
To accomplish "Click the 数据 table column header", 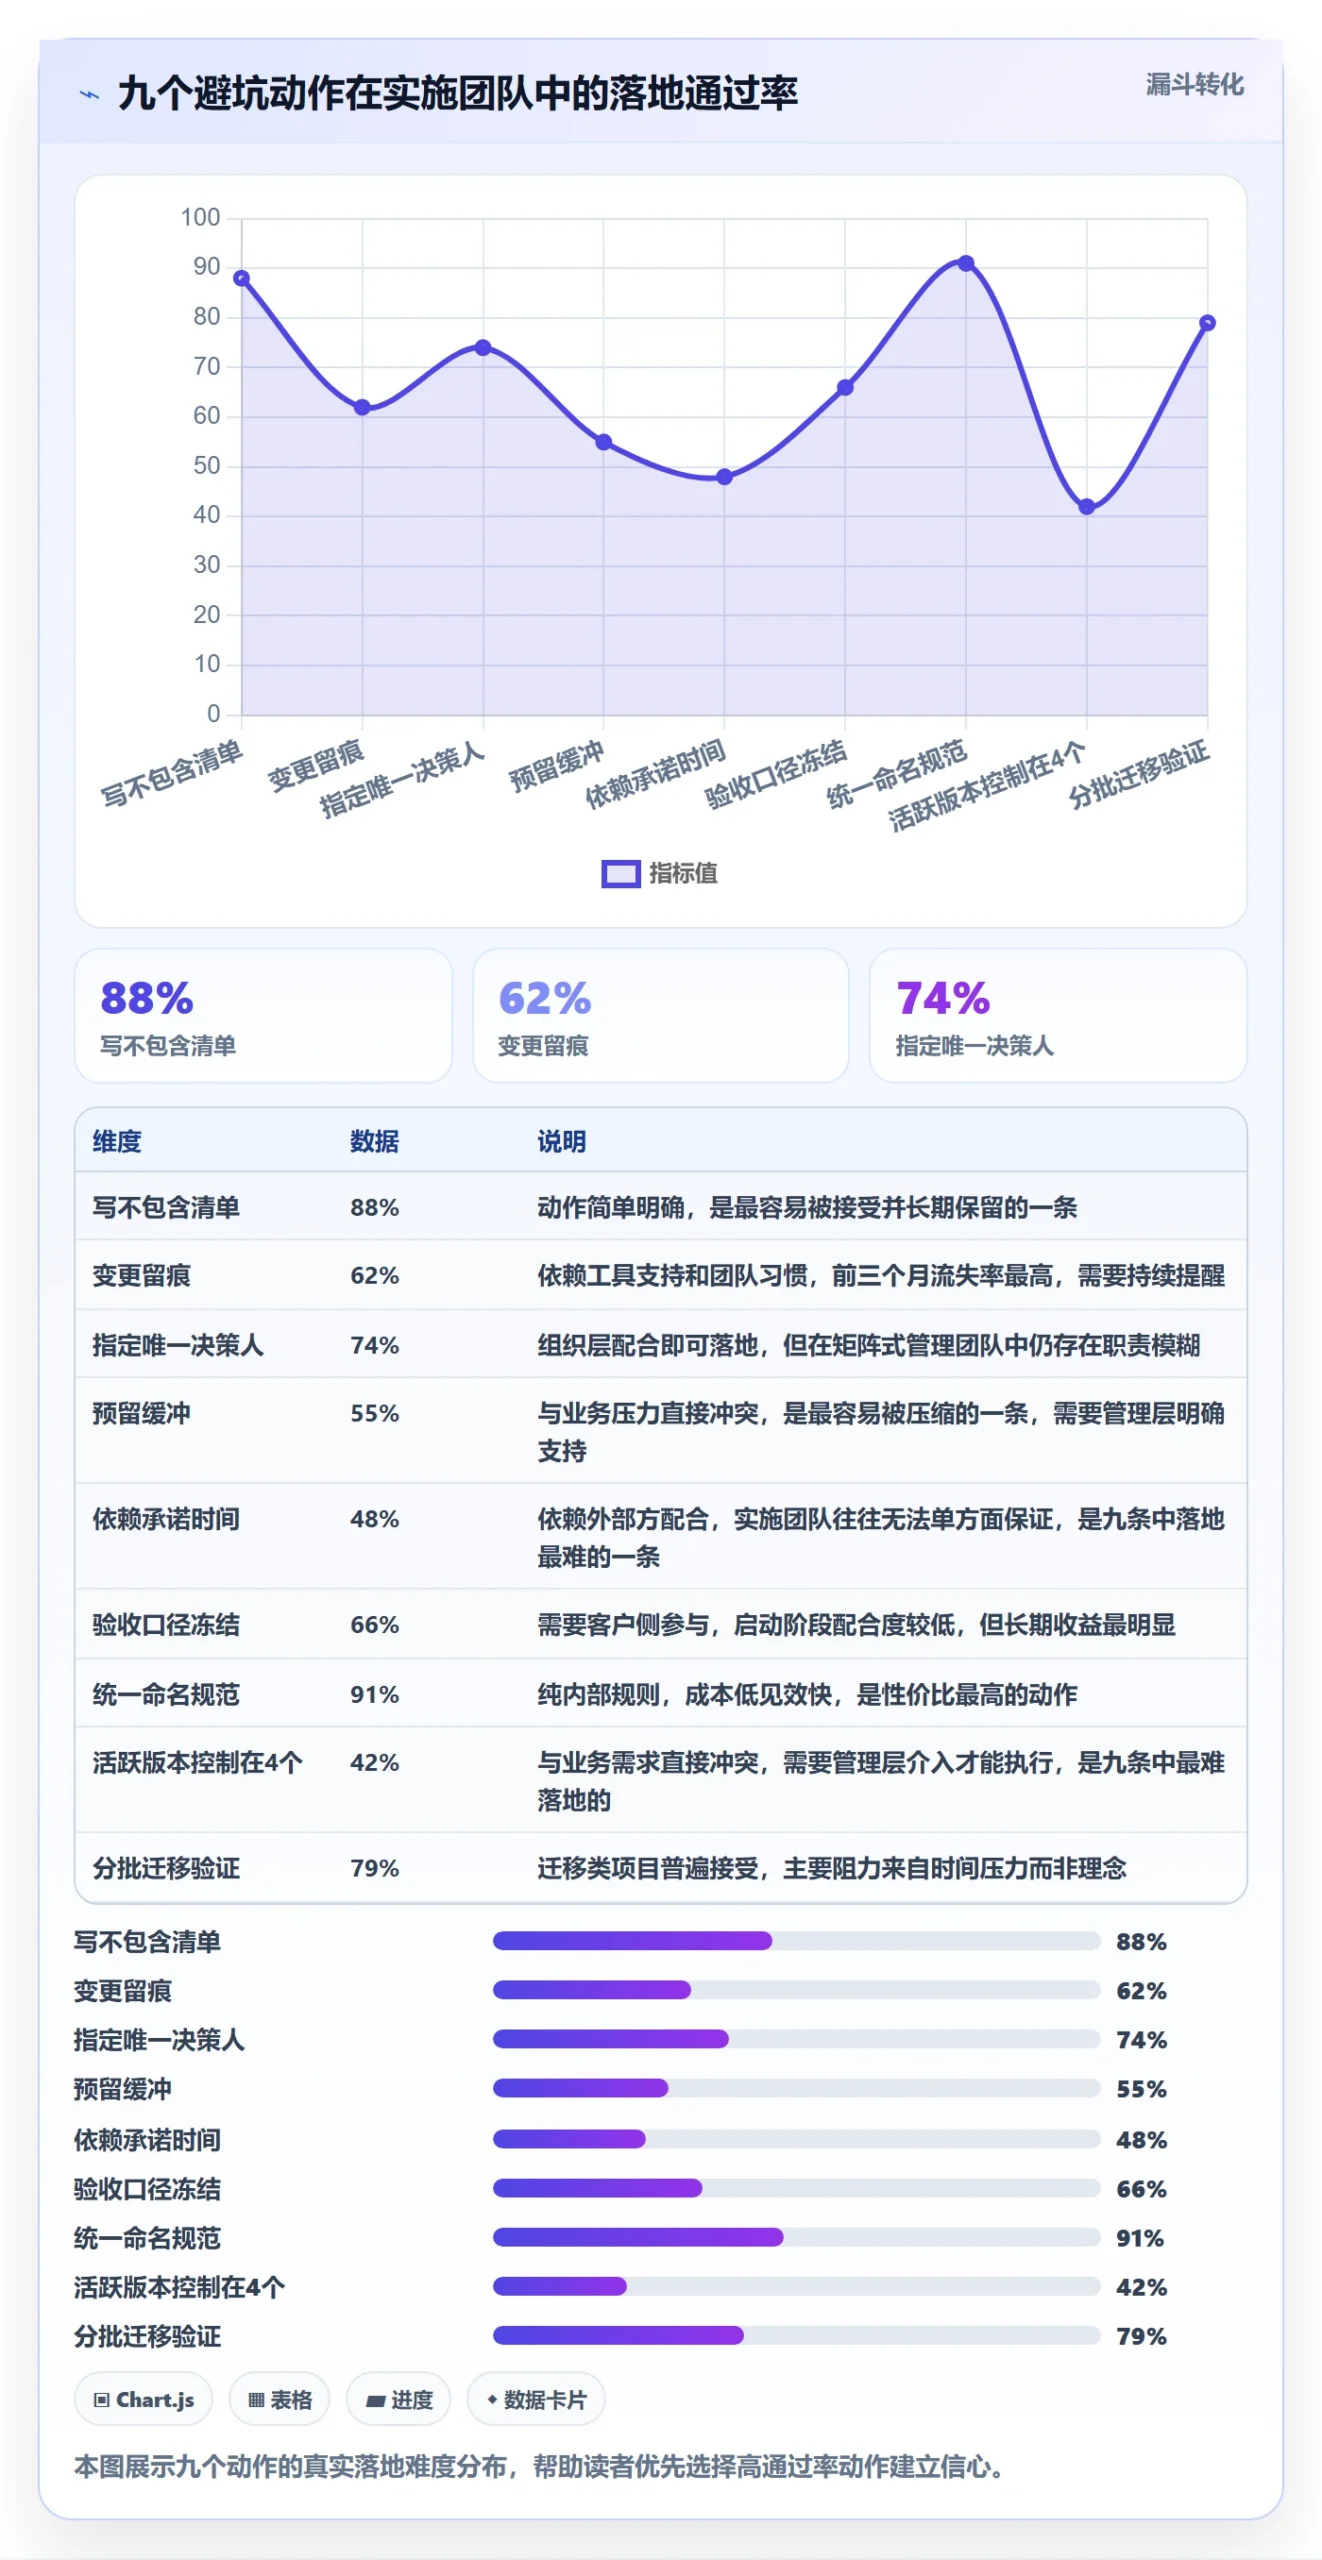I will (x=374, y=1141).
